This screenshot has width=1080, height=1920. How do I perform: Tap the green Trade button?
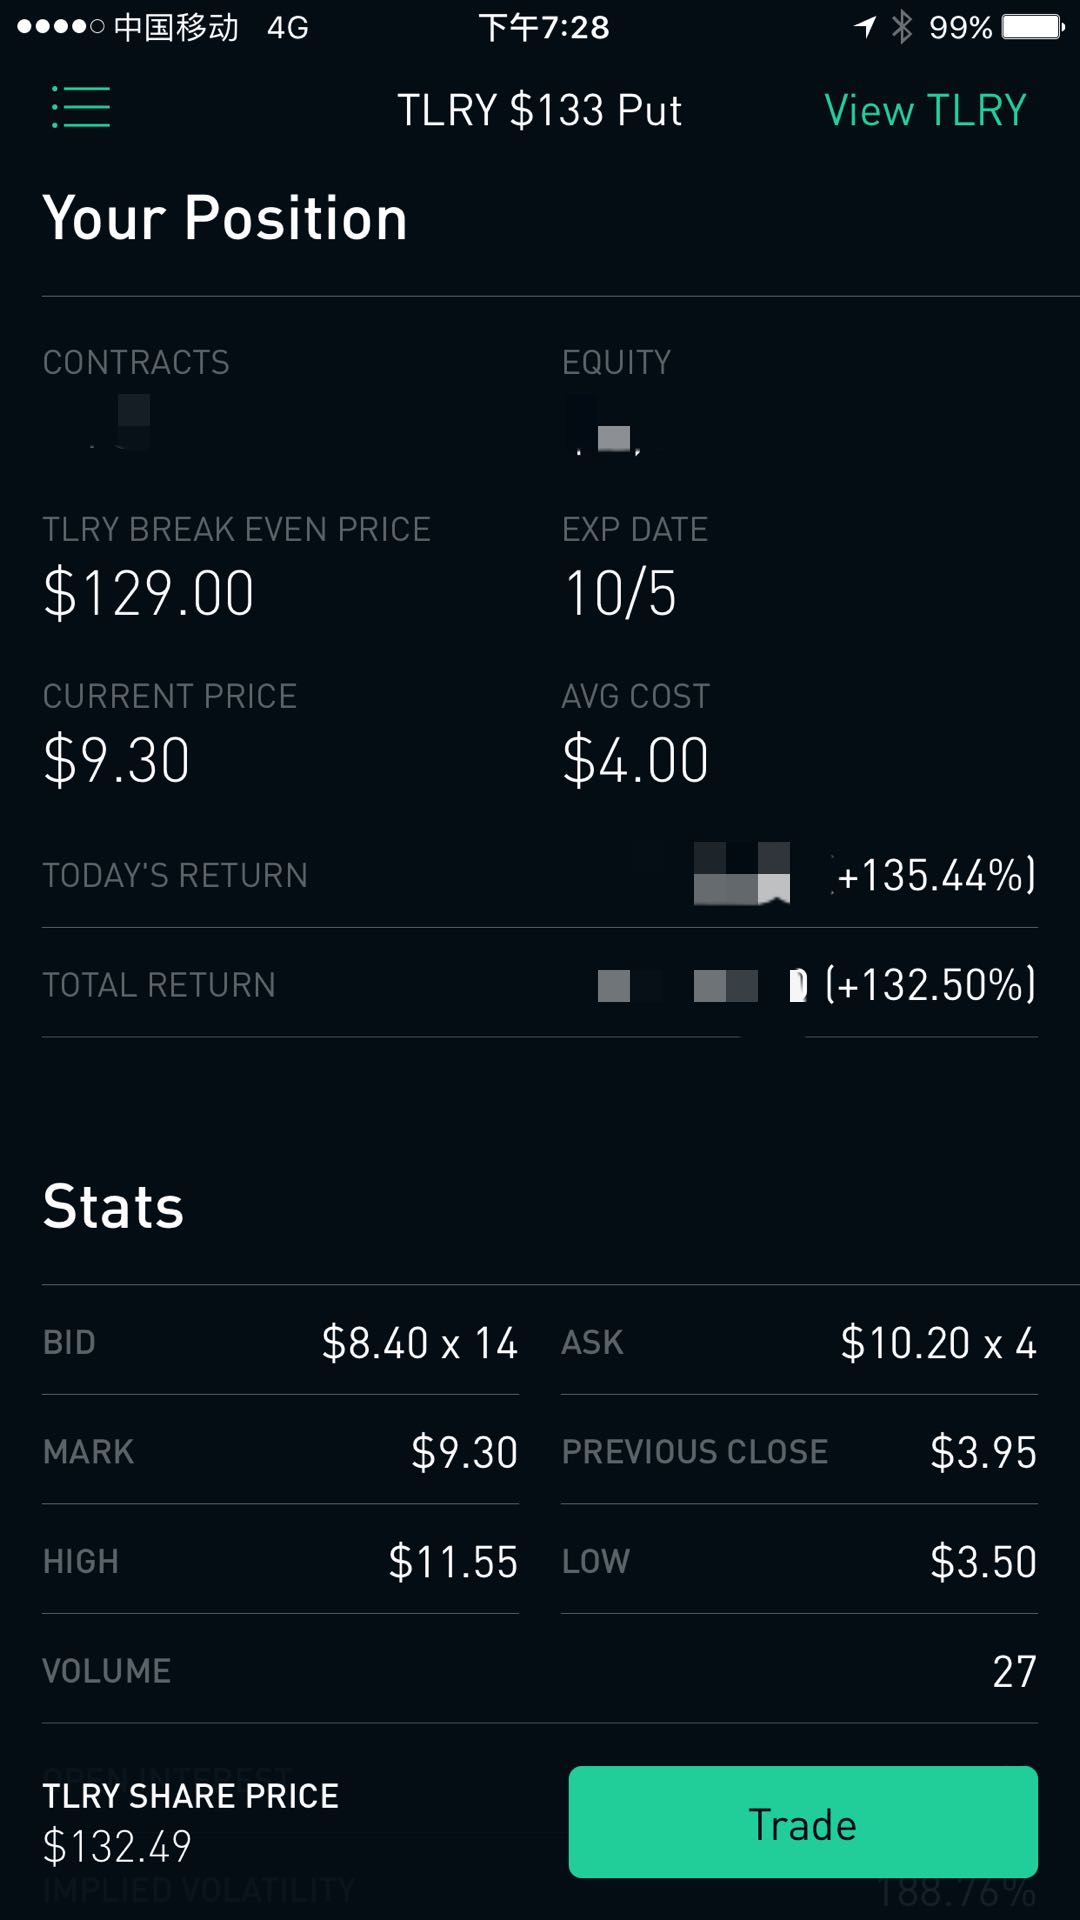pos(803,1822)
